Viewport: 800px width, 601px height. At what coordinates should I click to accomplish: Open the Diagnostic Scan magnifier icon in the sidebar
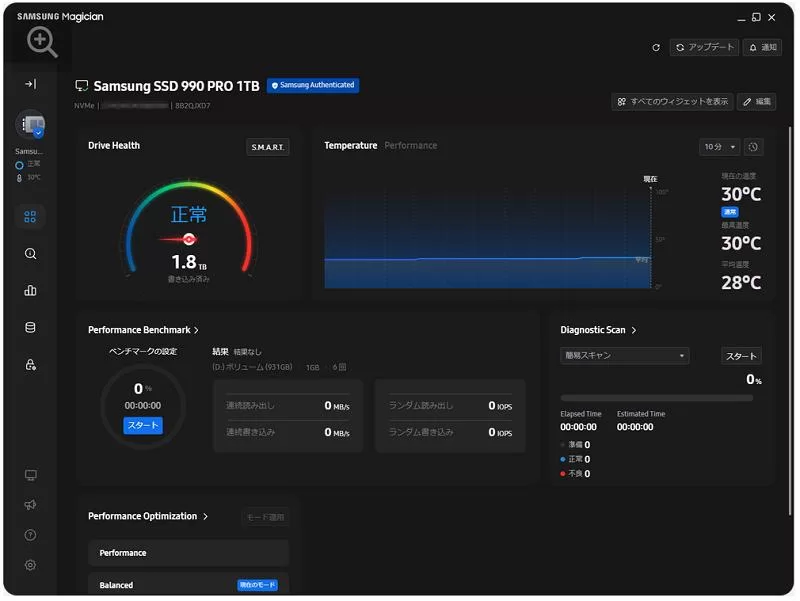coord(30,254)
